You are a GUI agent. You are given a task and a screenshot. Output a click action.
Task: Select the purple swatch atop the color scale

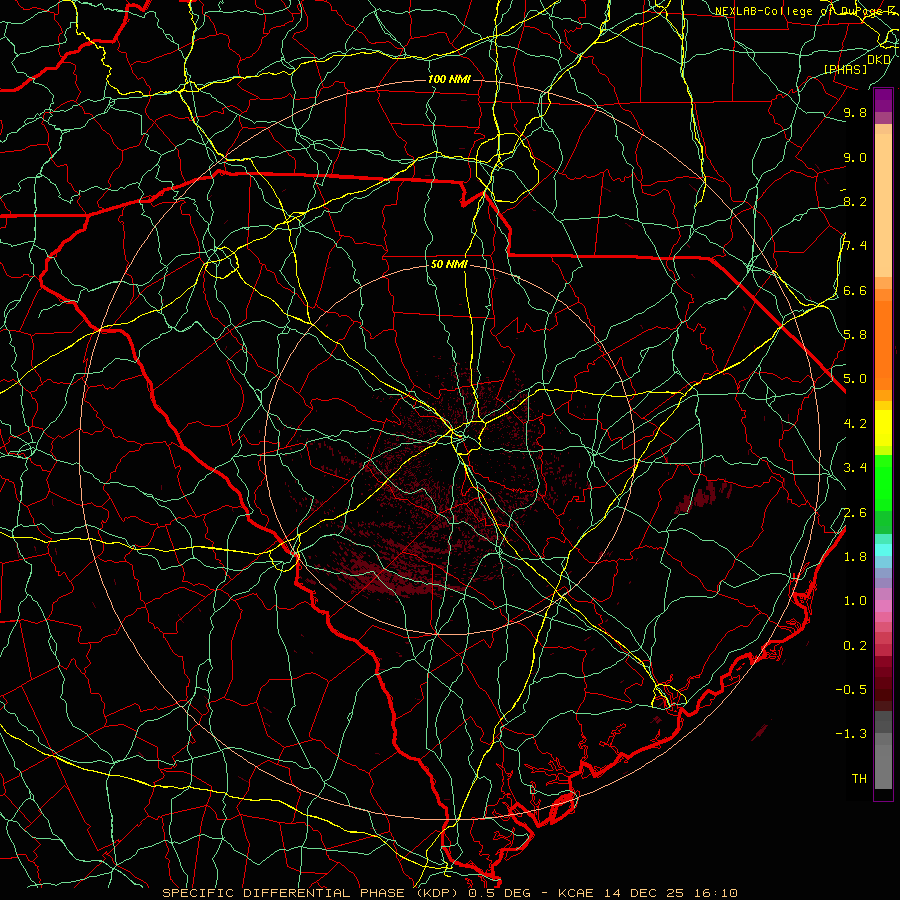[x=883, y=100]
